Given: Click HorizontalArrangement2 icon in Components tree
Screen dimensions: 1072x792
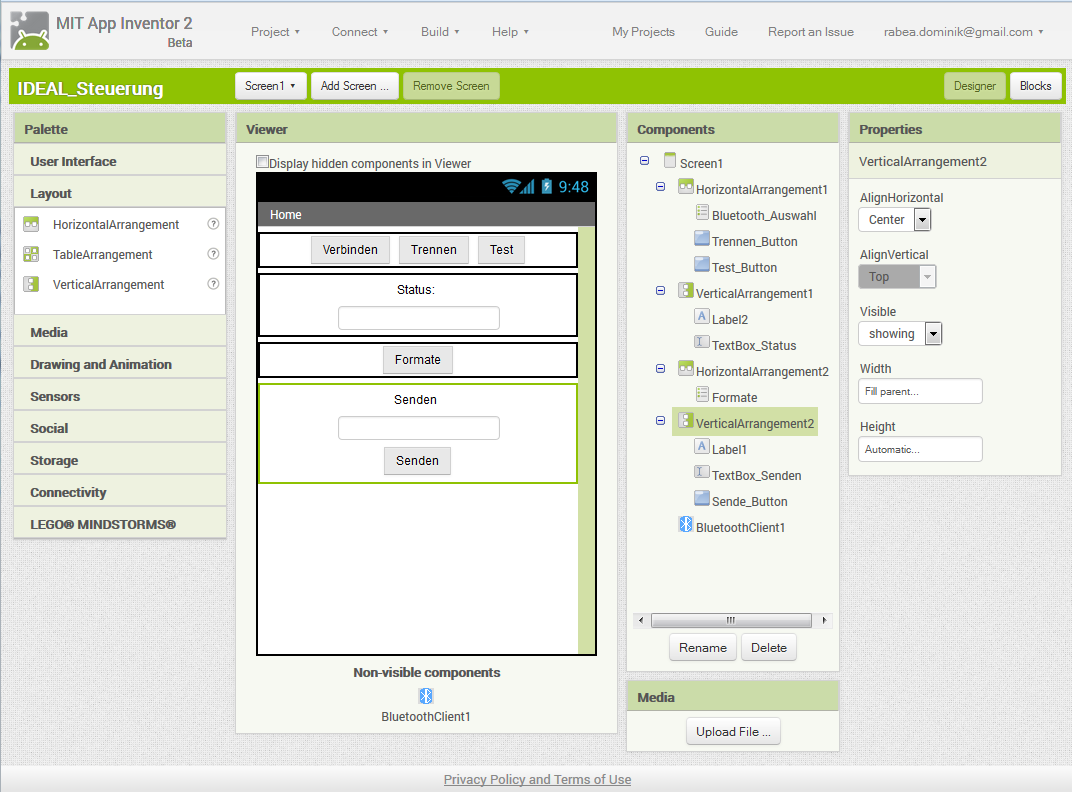Looking at the screenshot, I should (686, 368).
